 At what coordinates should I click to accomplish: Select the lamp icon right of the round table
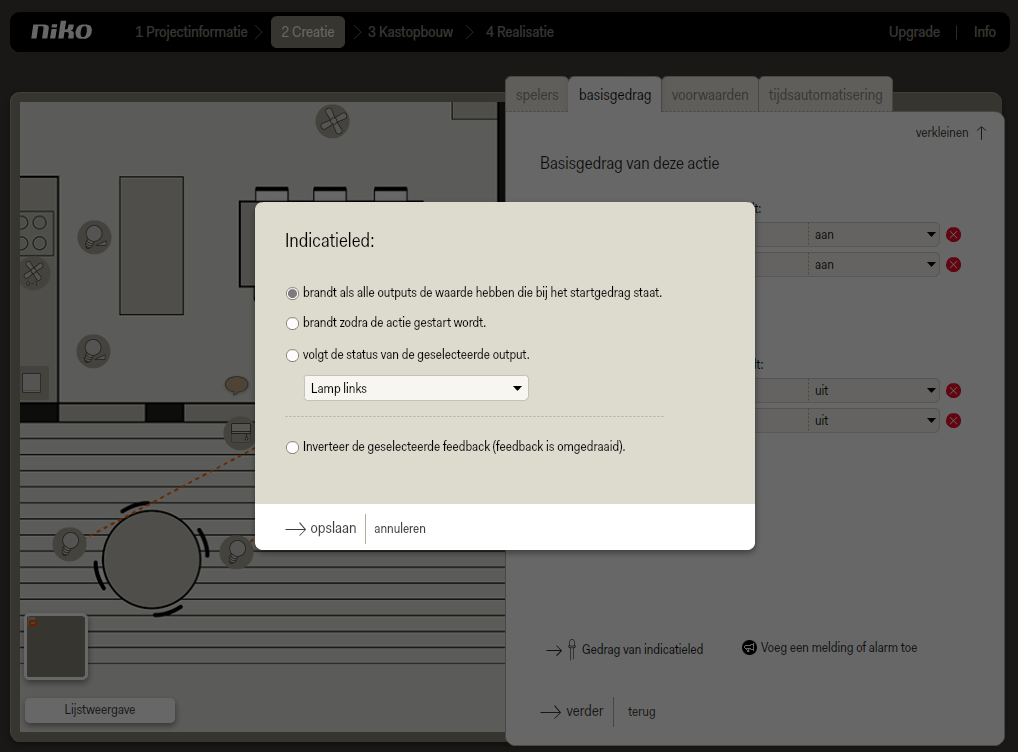click(x=236, y=551)
